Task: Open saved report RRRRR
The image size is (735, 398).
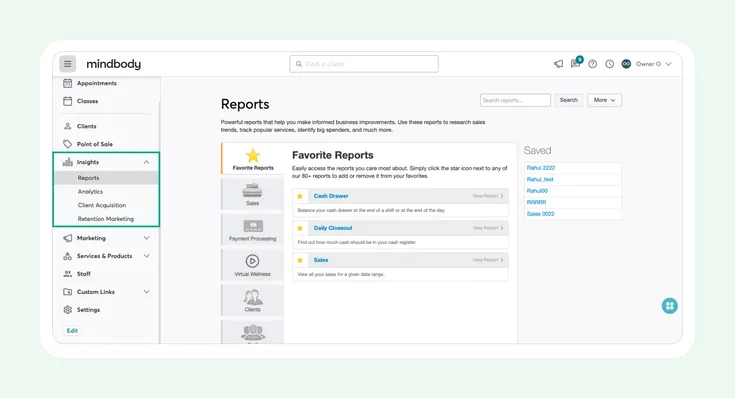Action: click(x=536, y=202)
